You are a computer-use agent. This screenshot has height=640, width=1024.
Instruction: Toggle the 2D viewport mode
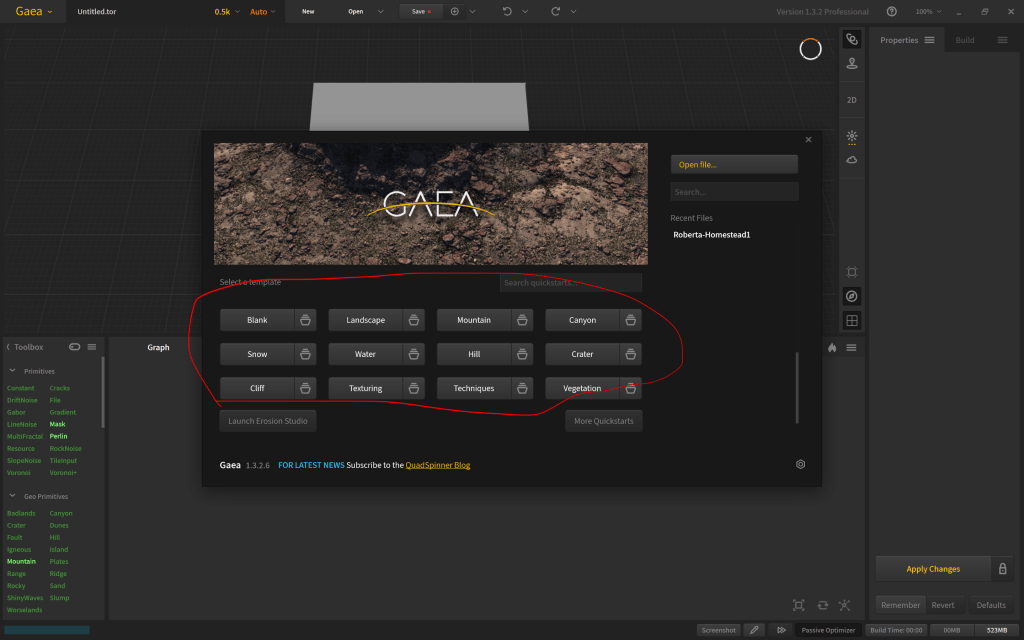[x=852, y=100]
